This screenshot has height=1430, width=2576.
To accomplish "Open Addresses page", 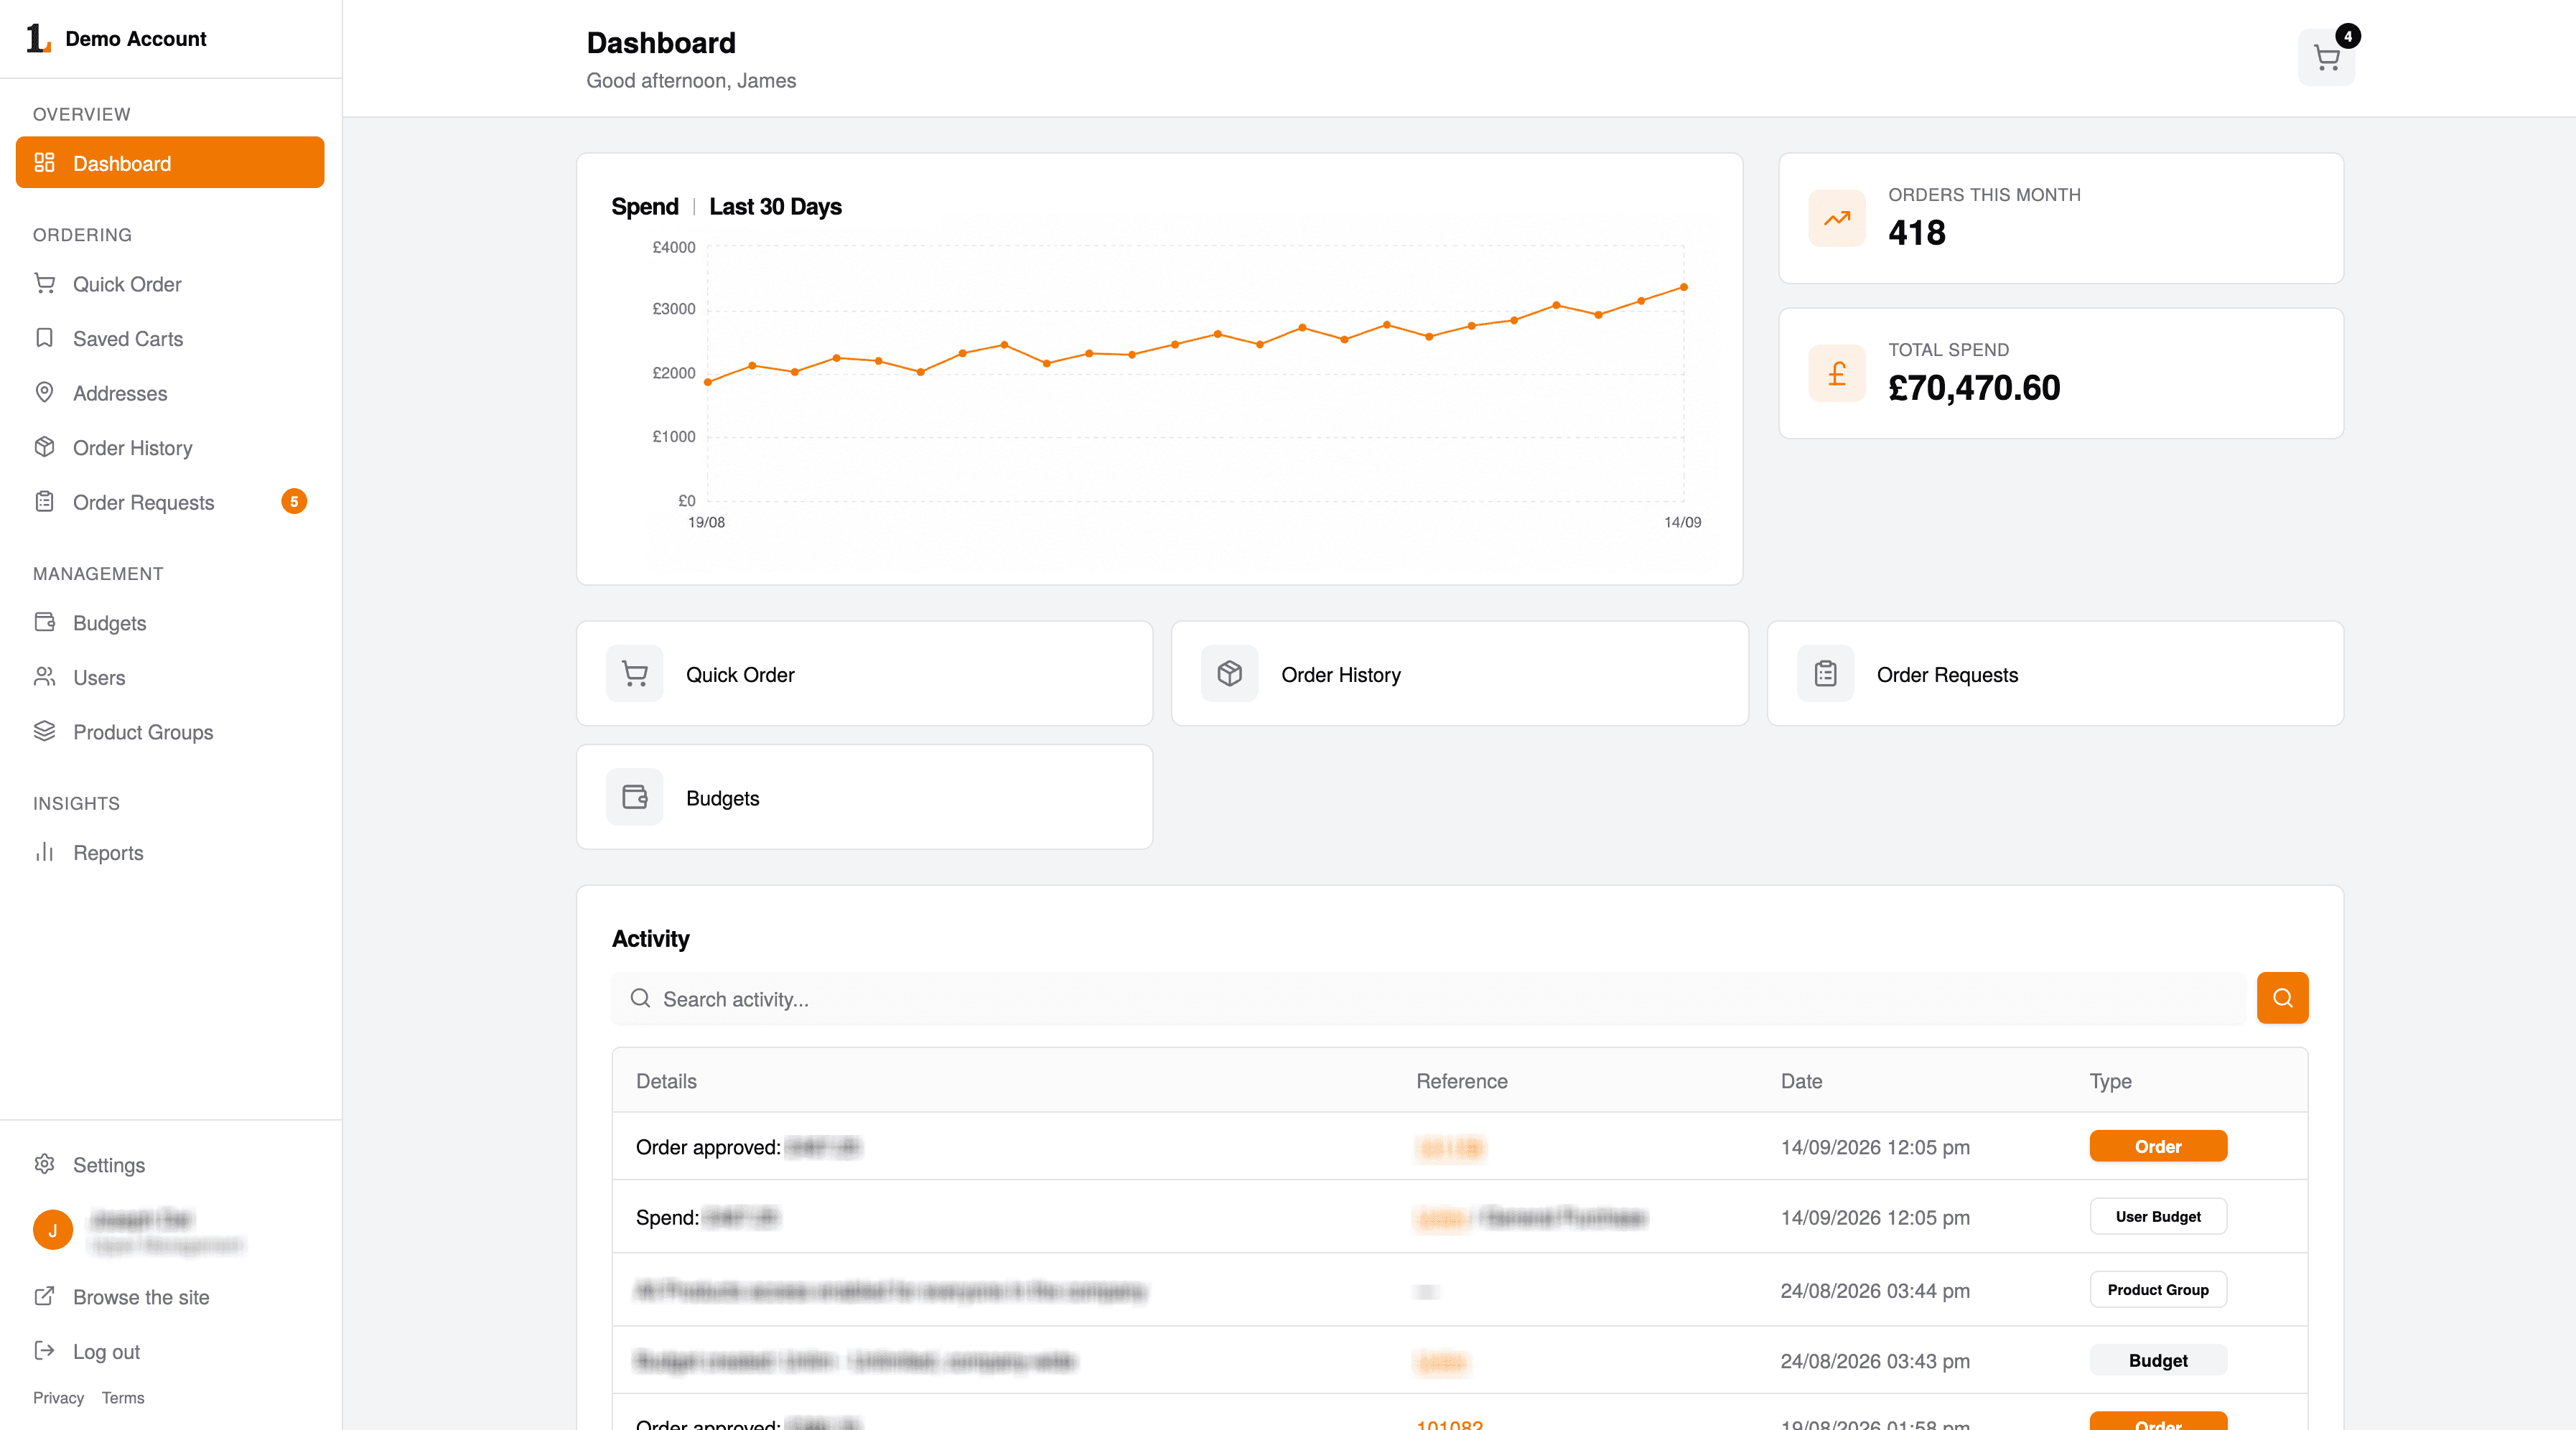I will [120, 393].
